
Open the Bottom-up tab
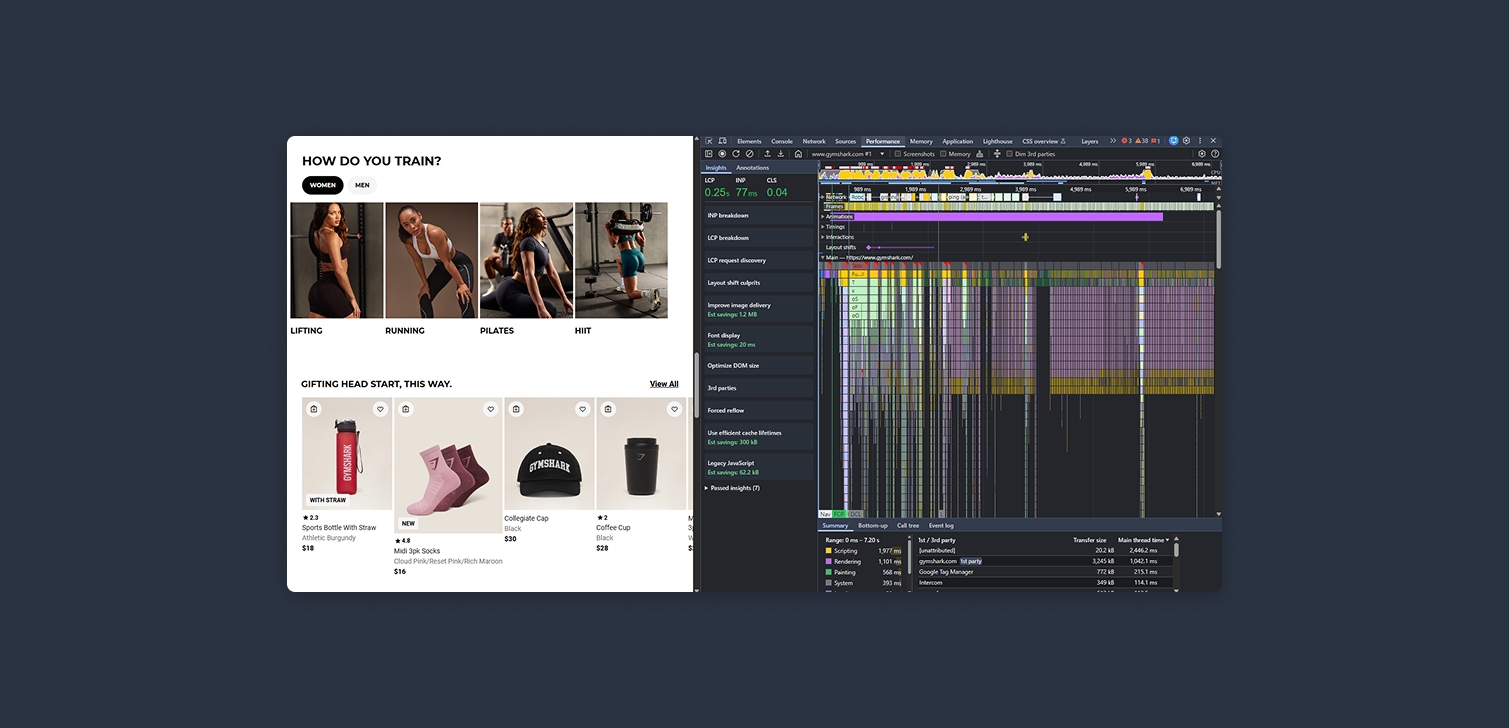(872, 525)
